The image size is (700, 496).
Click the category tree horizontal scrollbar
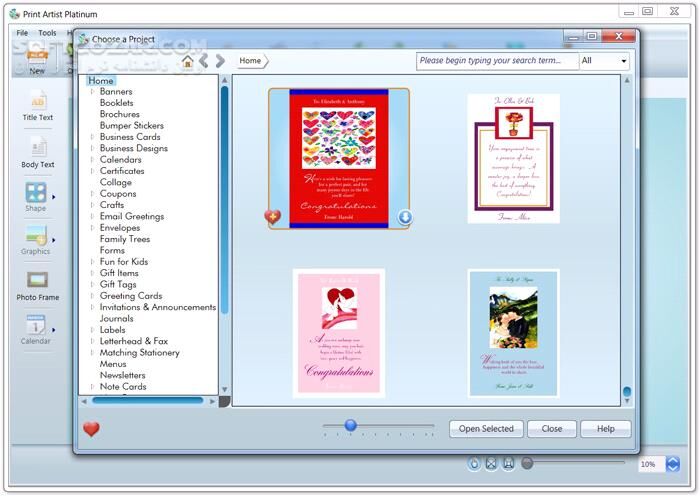point(148,401)
